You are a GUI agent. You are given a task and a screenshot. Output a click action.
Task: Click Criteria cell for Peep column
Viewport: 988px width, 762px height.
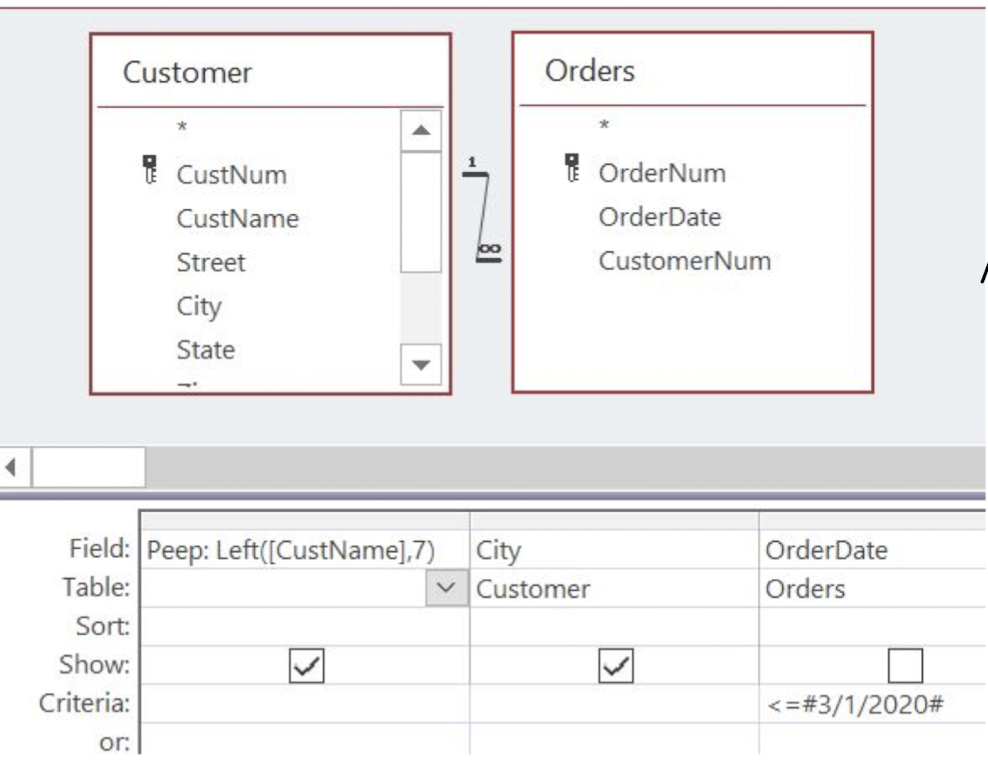pyautogui.click(x=305, y=704)
